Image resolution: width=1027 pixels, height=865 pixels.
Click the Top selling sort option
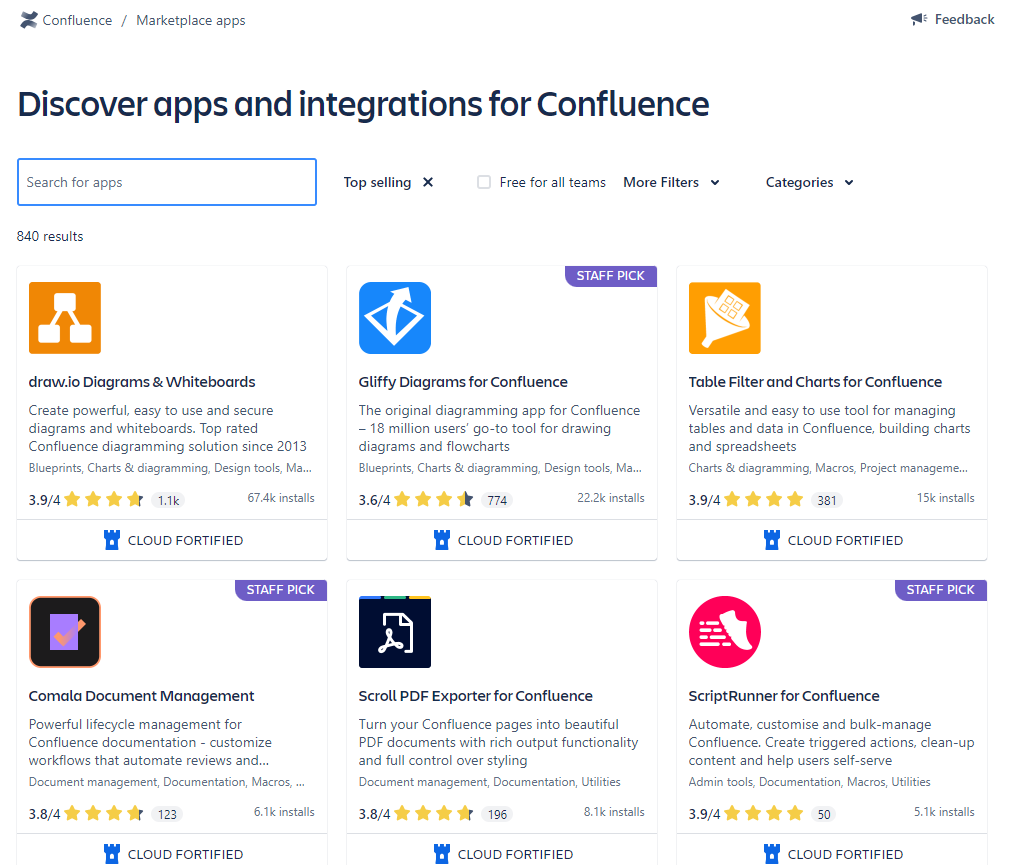pos(377,182)
